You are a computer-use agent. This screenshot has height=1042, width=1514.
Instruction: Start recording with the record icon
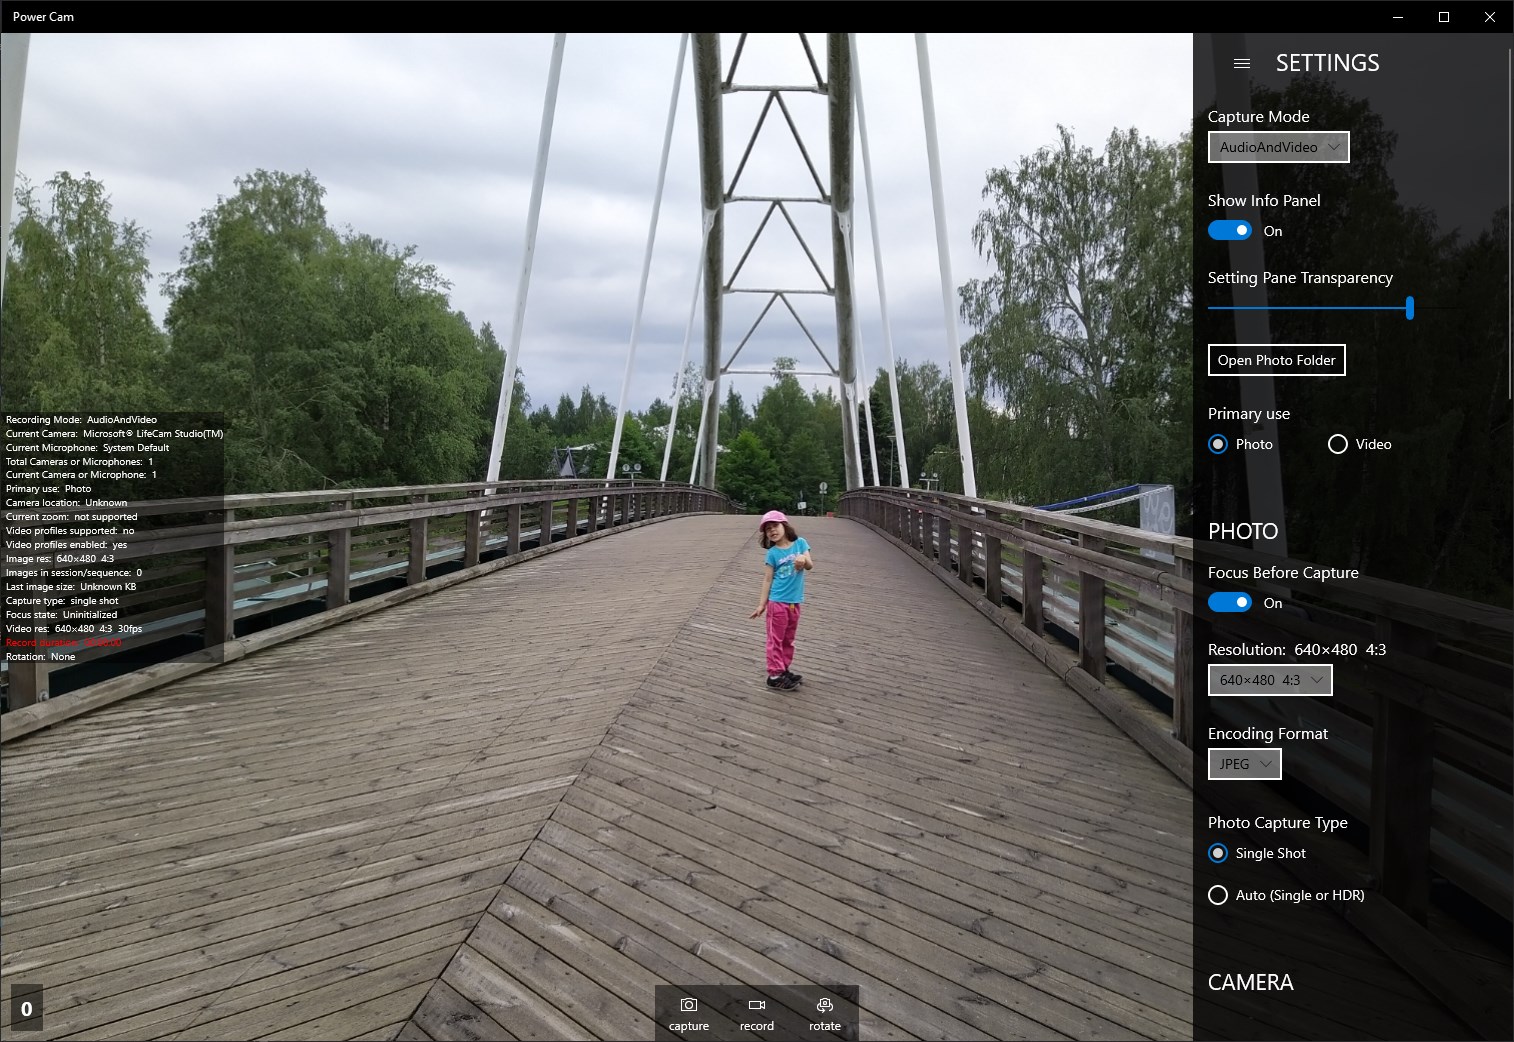coord(756,1012)
